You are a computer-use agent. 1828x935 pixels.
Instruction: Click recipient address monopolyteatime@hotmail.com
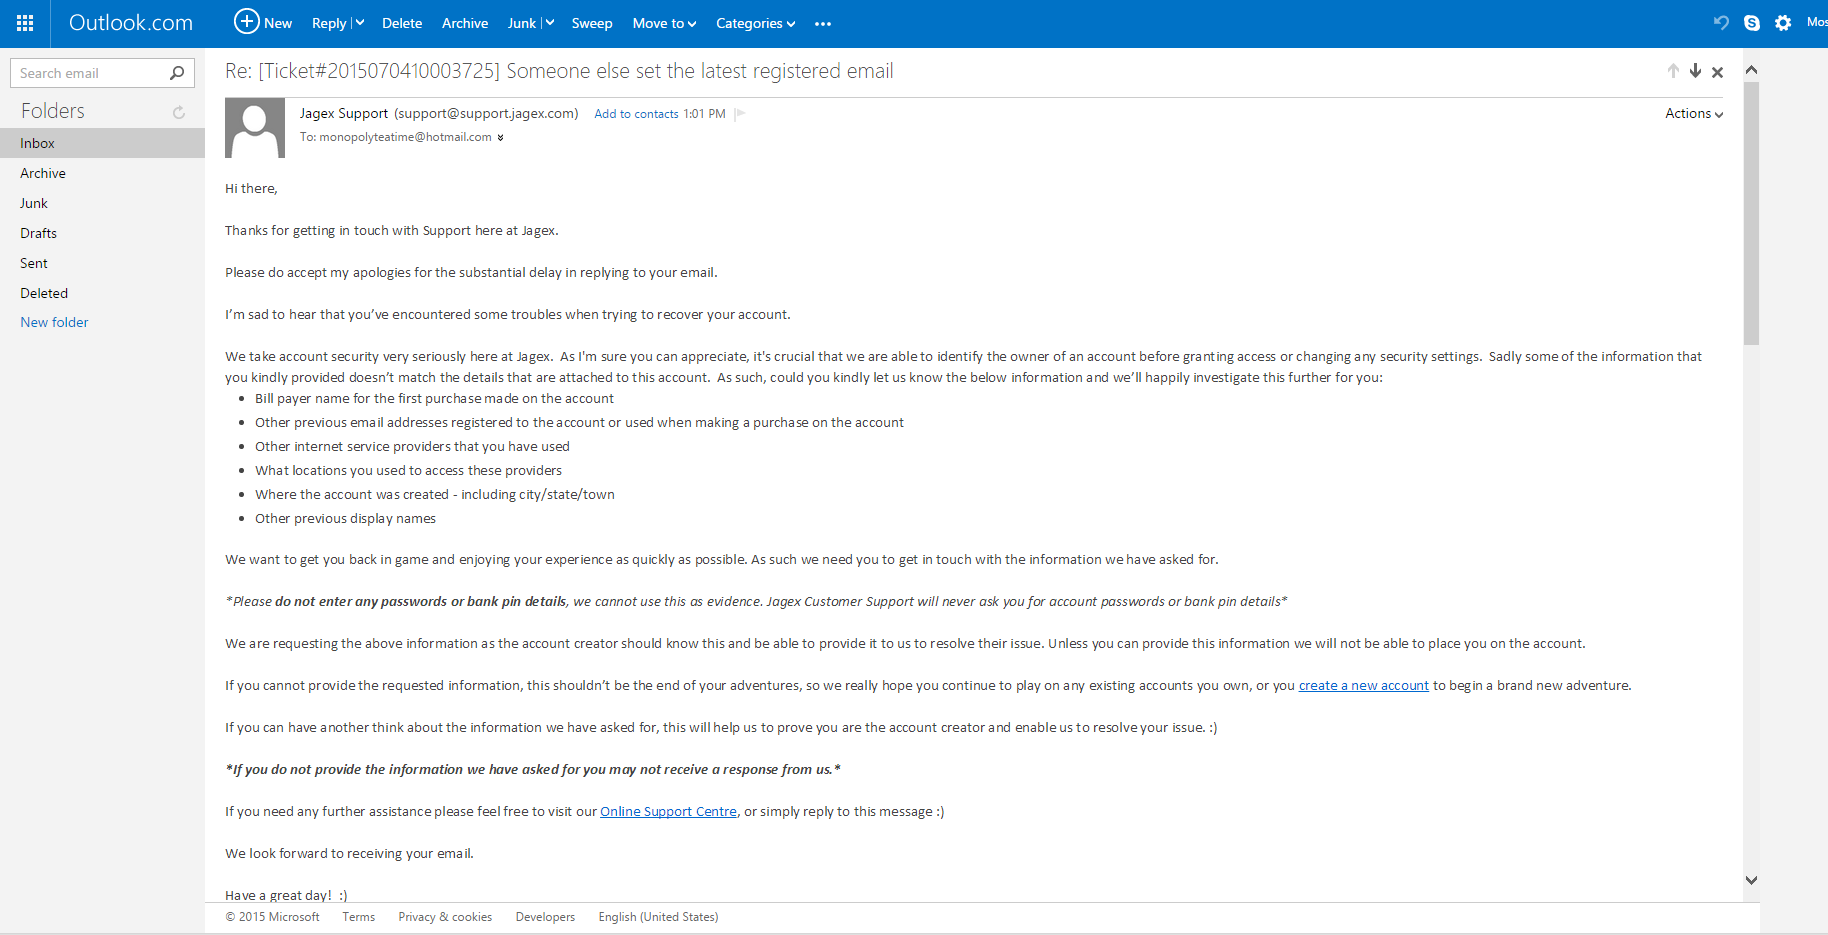click(406, 138)
